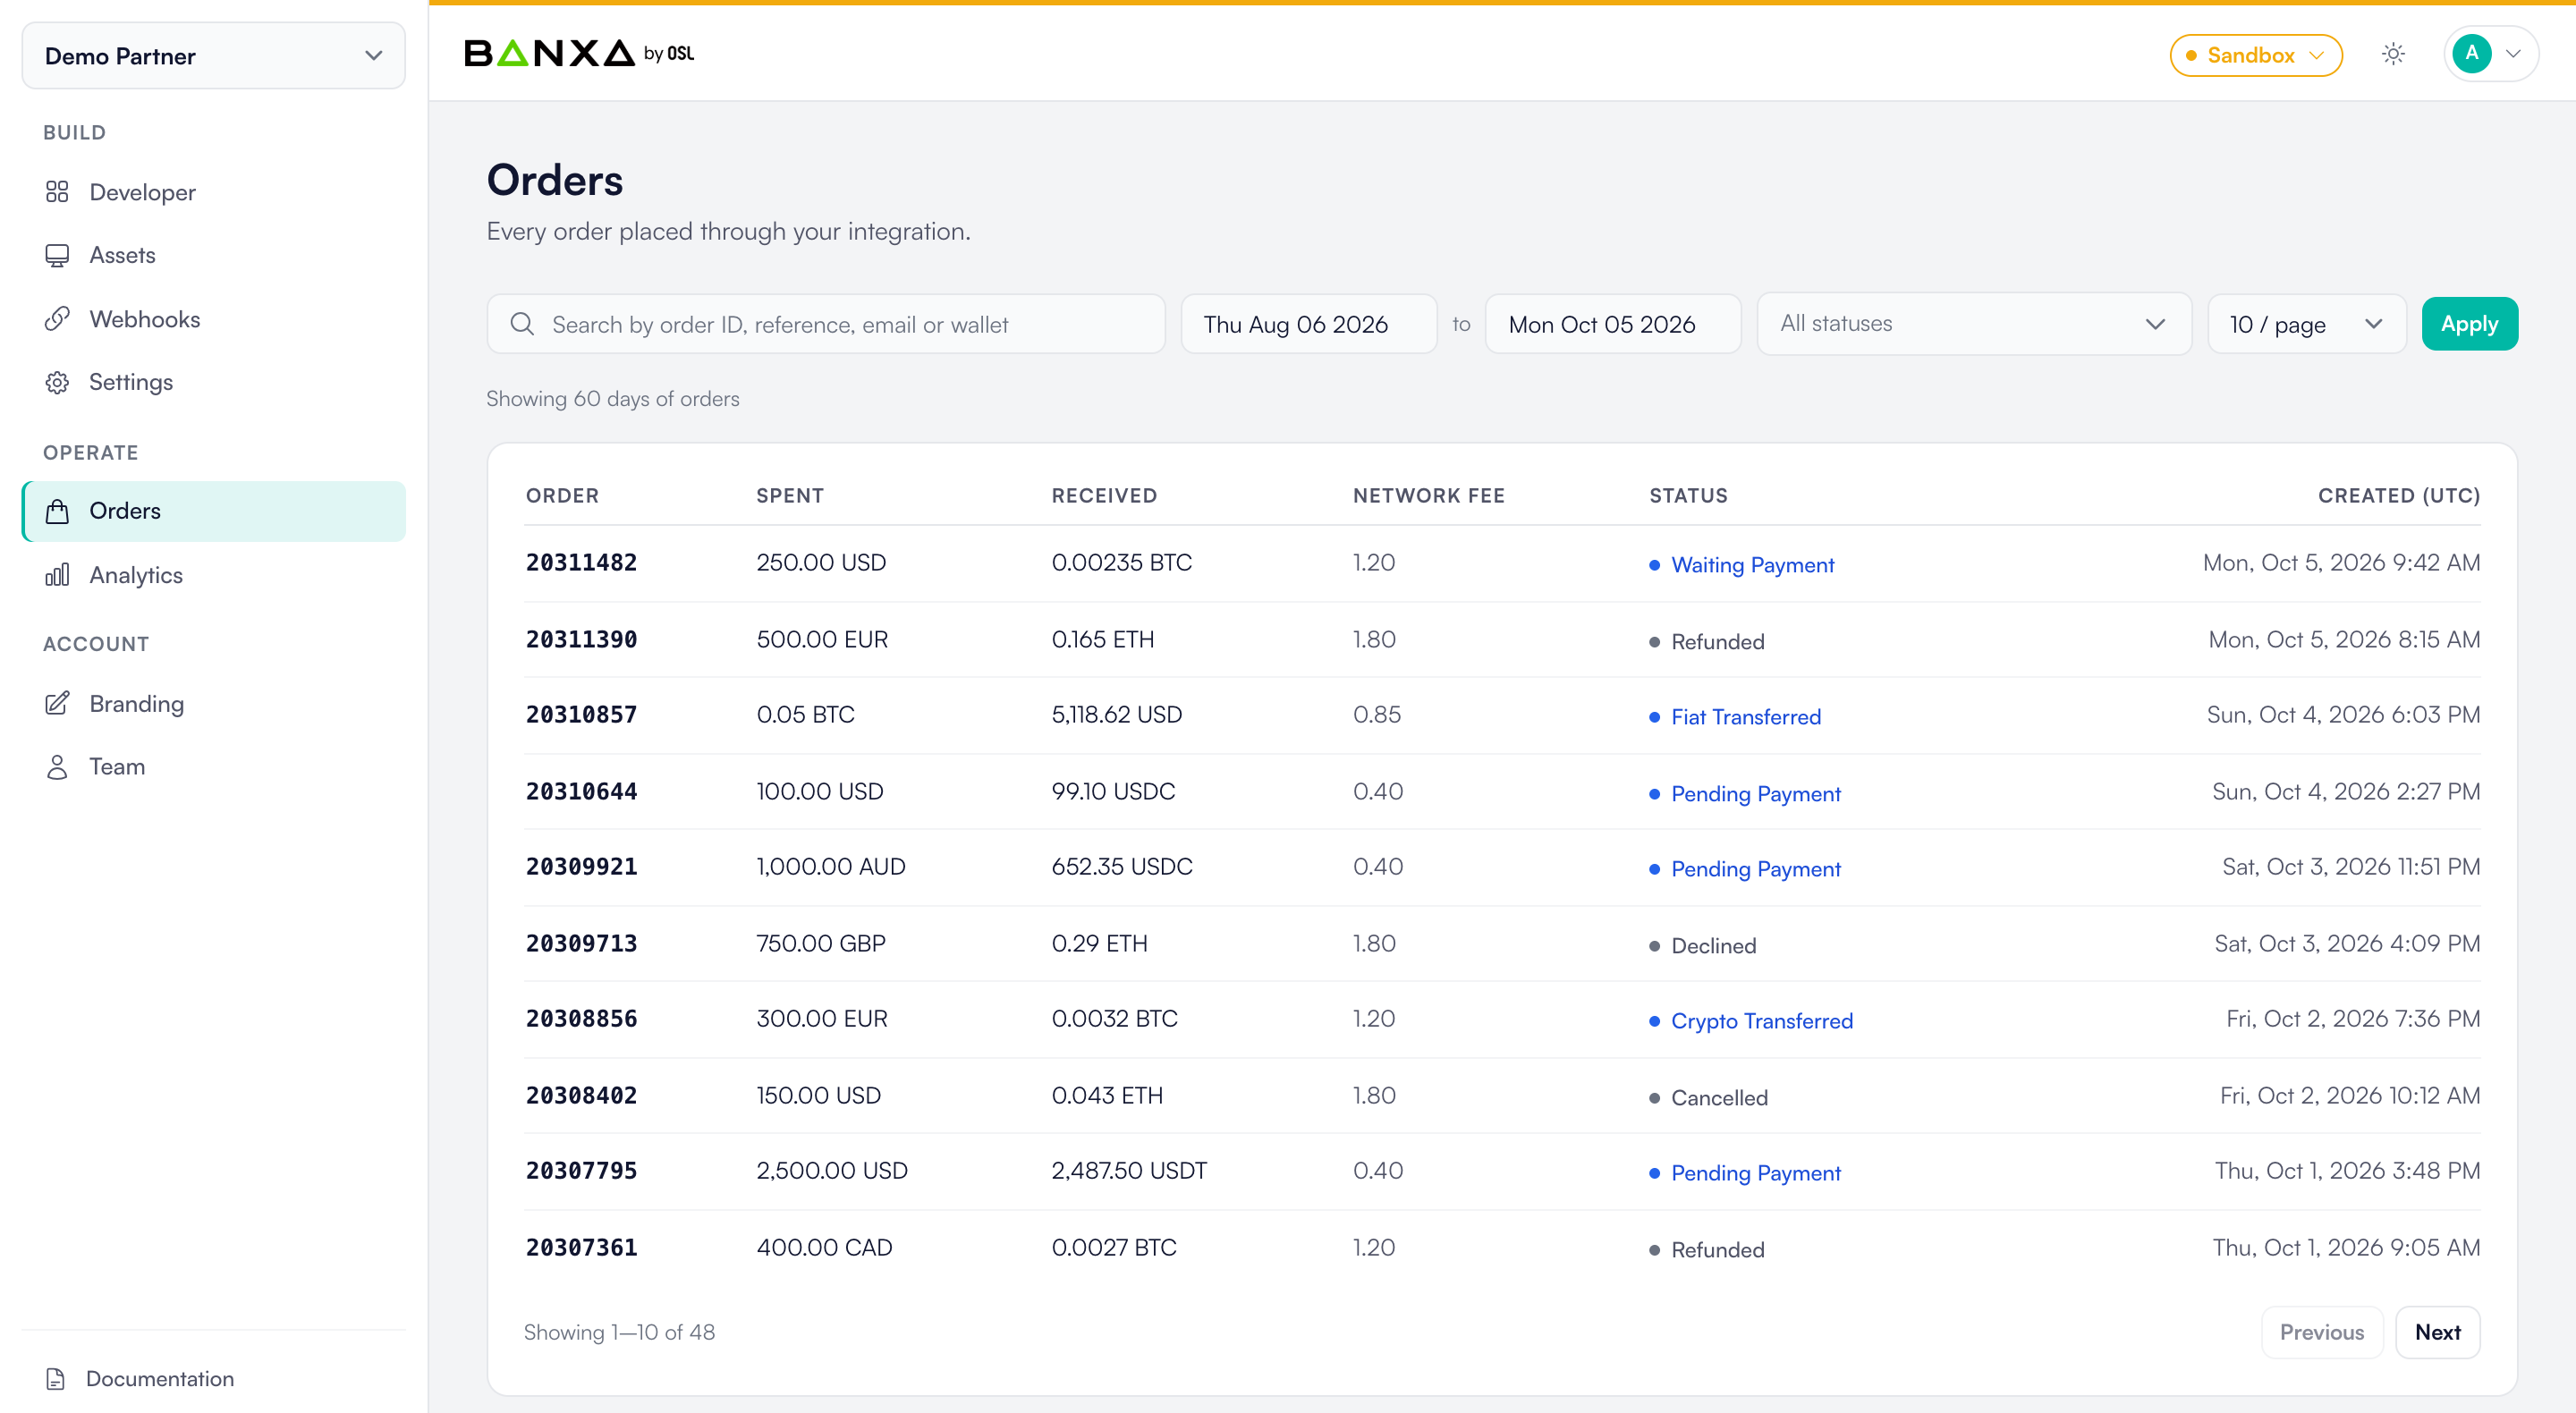The width and height of the screenshot is (2576, 1413).
Task: Click the Apply filter button
Action: tap(2469, 324)
